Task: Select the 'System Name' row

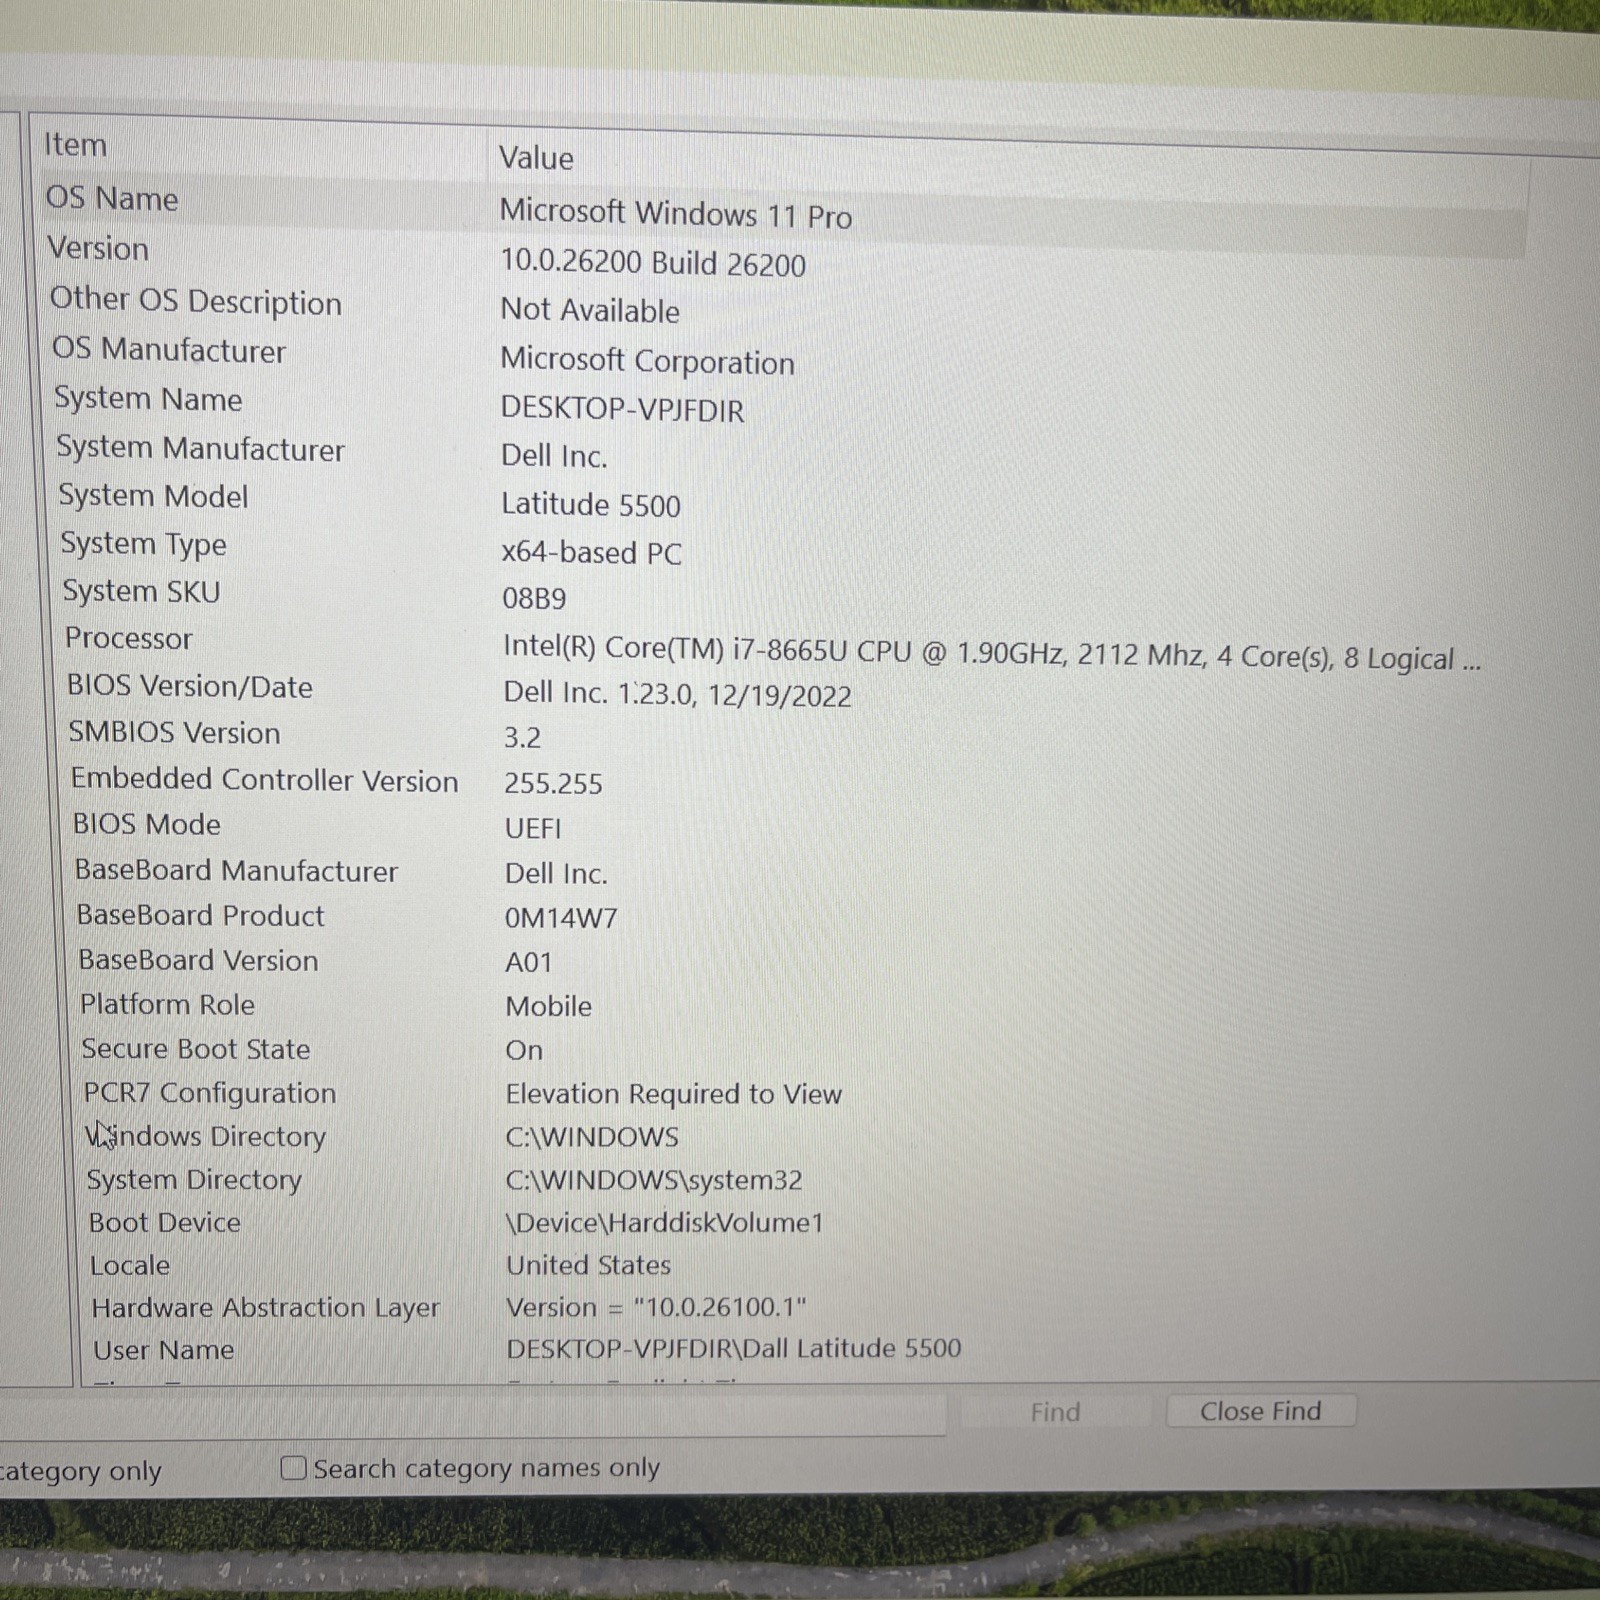Action: 148,399
